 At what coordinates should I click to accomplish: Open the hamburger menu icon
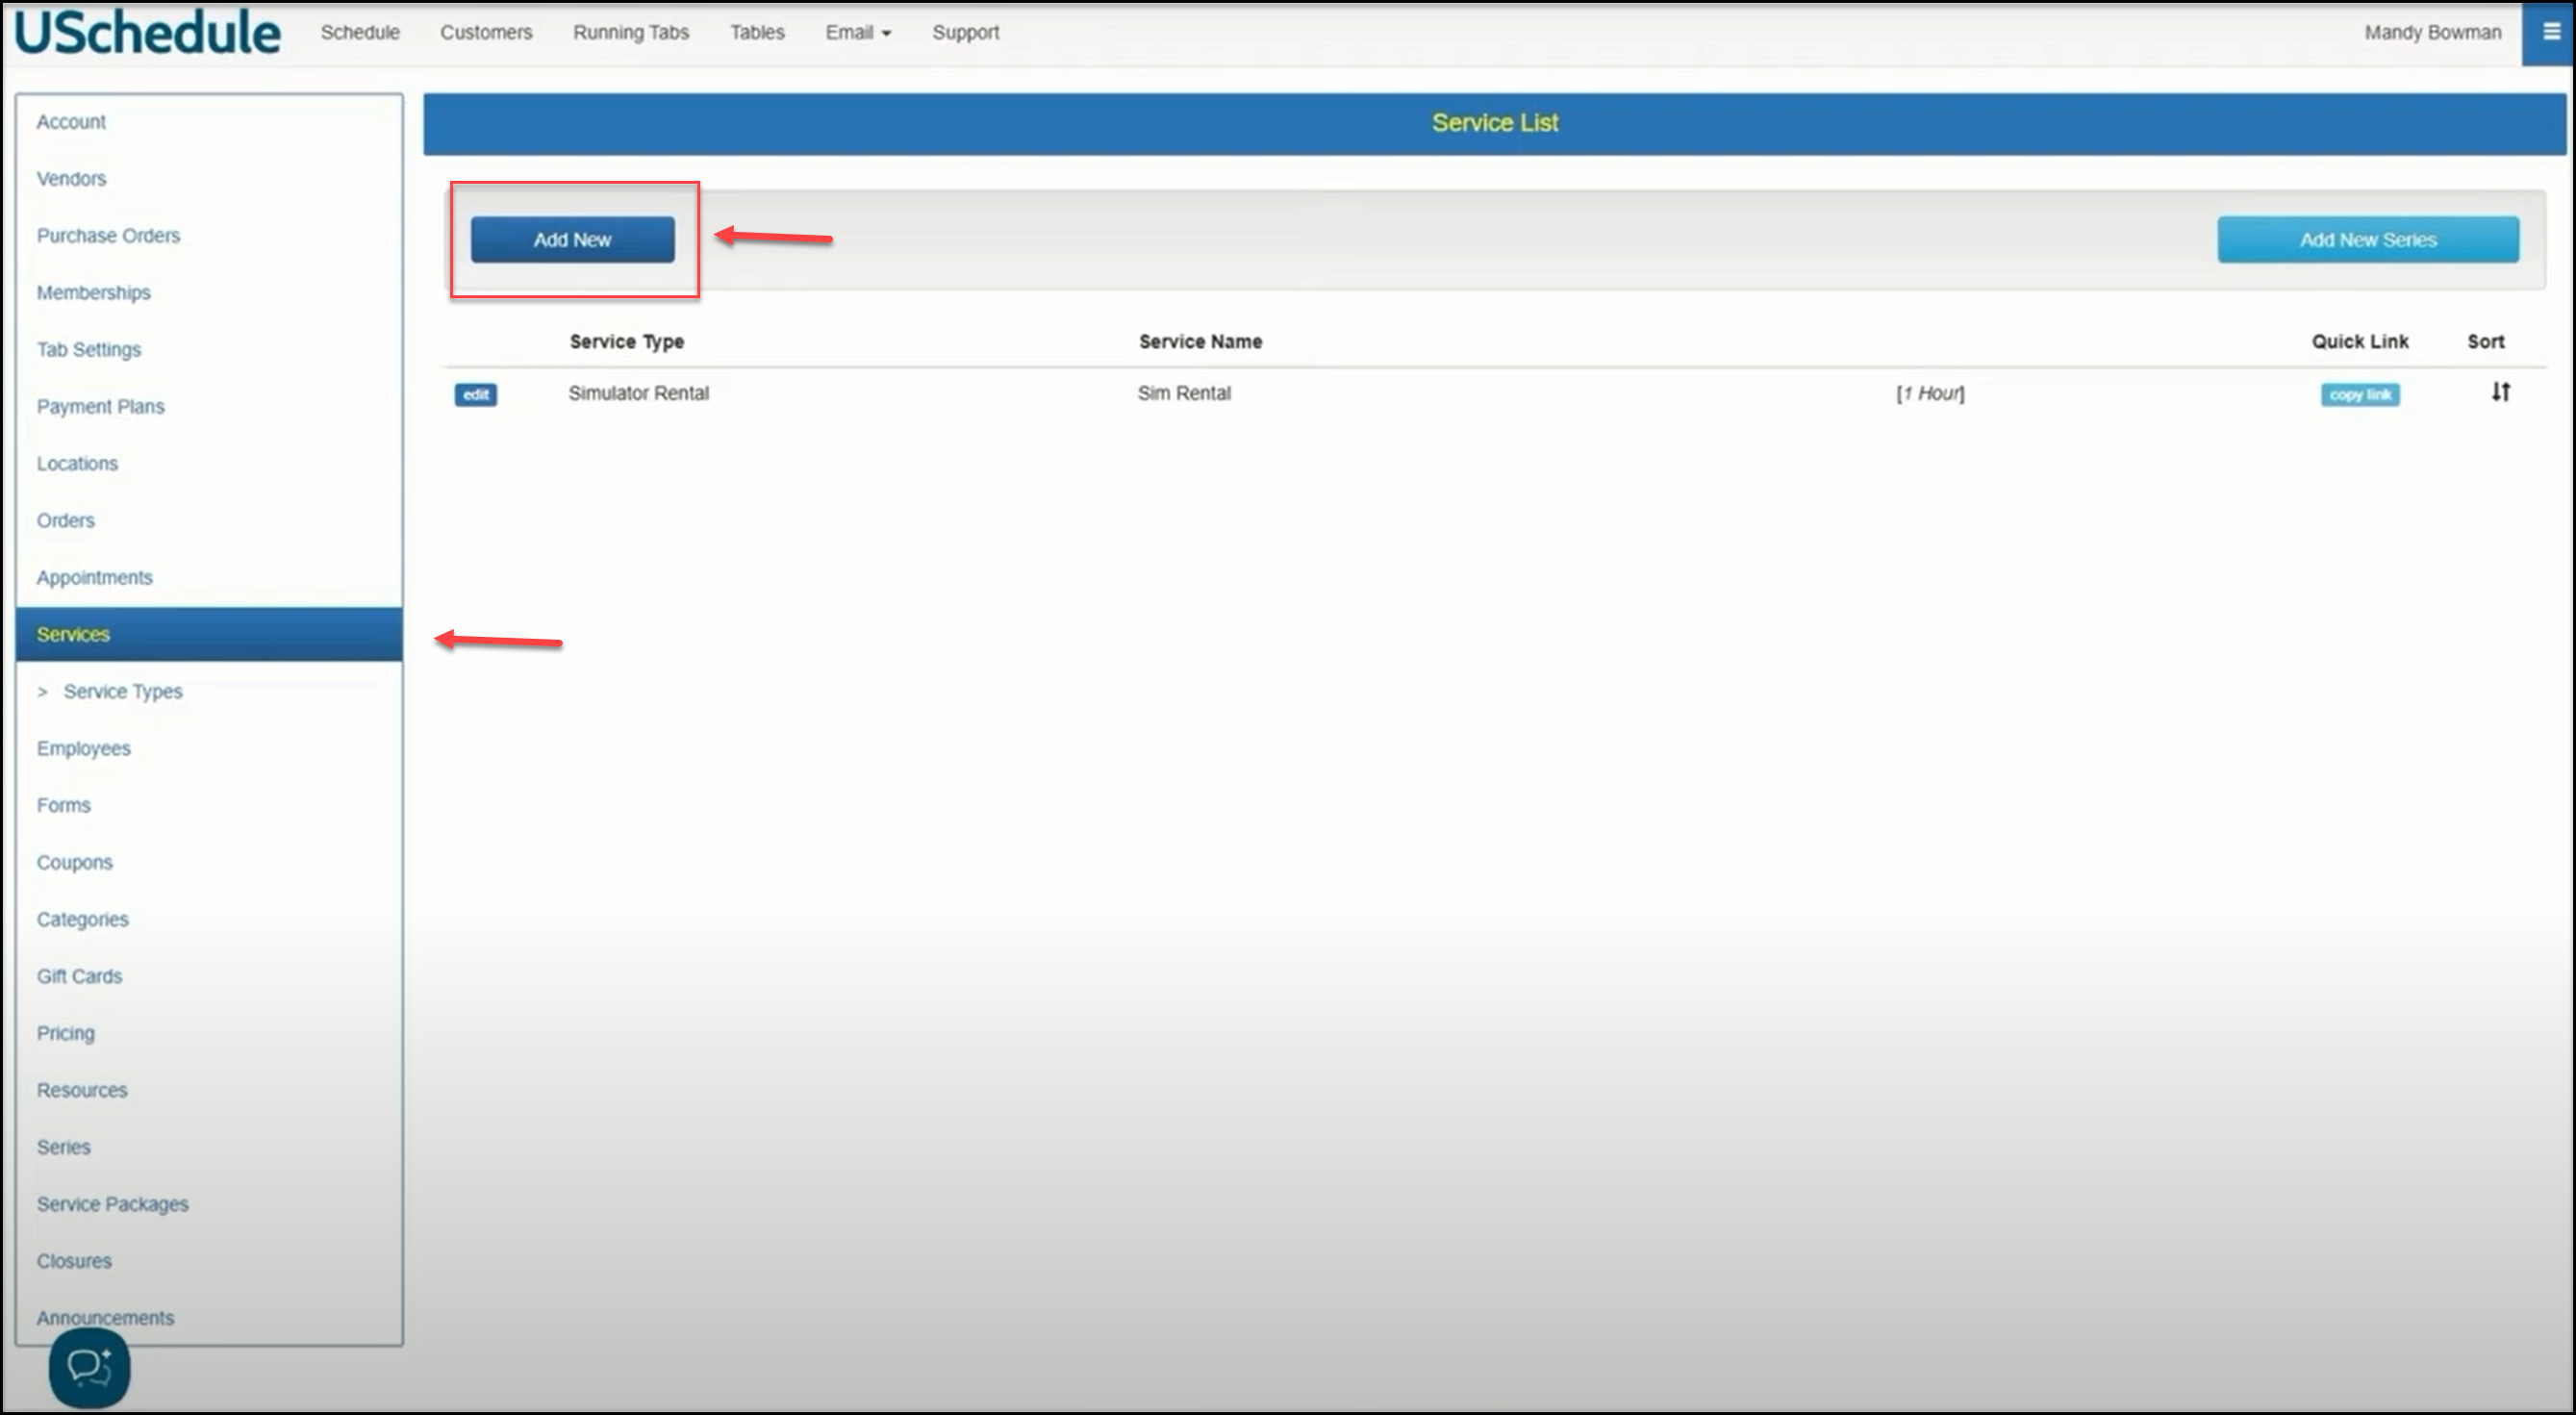tap(2551, 32)
